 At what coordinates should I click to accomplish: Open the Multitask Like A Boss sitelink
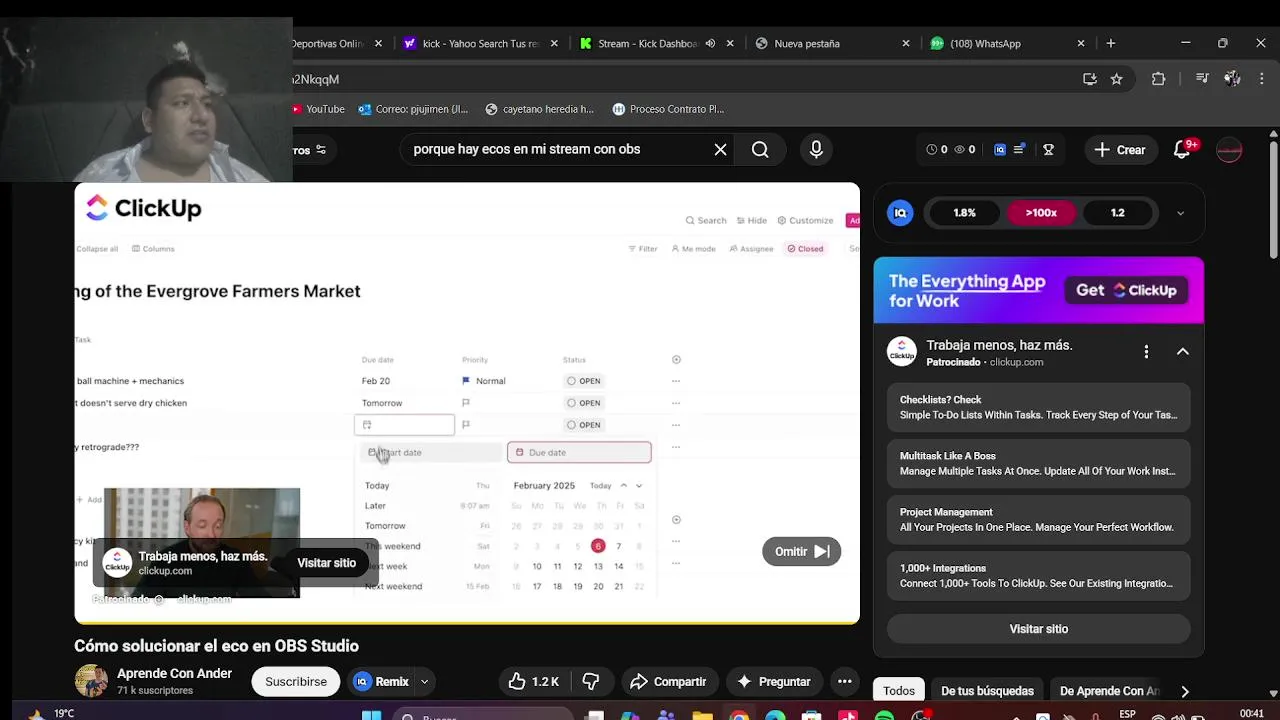tap(1038, 463)
